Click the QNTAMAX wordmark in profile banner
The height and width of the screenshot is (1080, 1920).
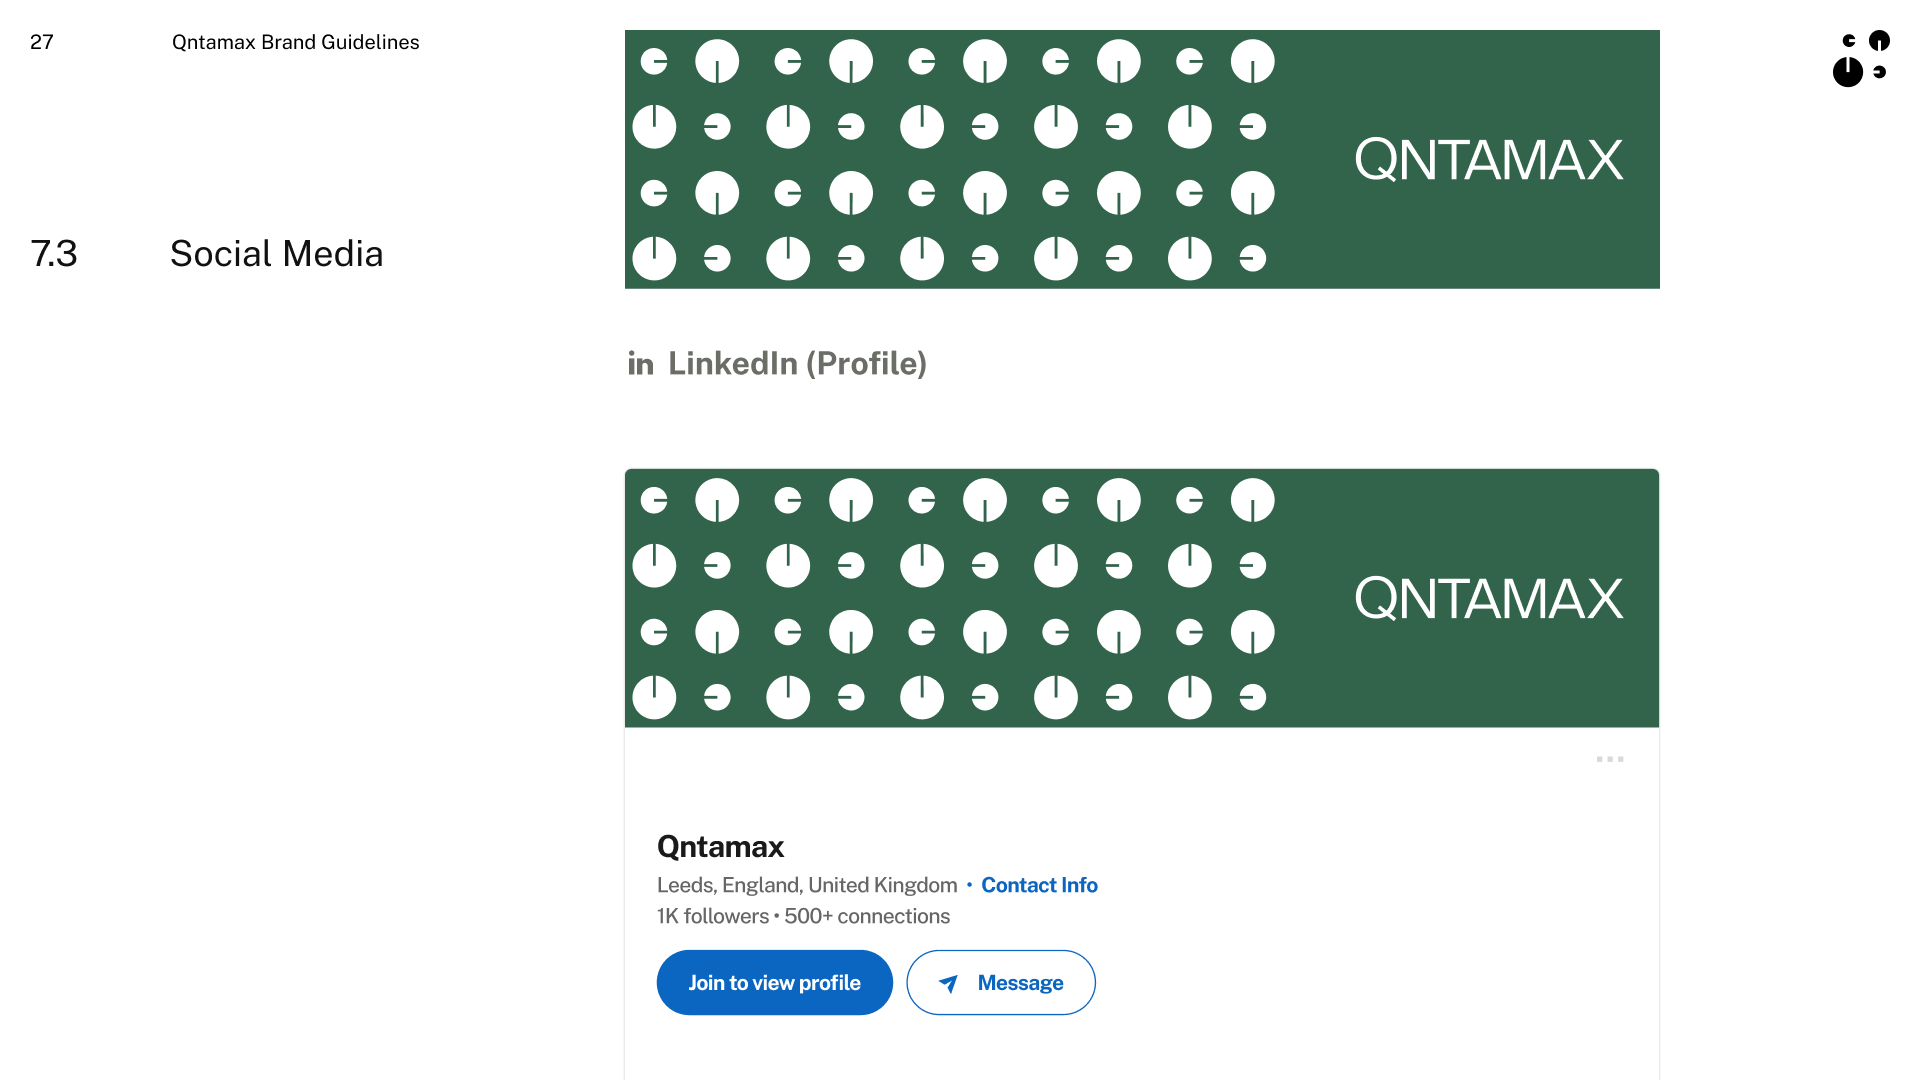click(x=1488, y=599)
